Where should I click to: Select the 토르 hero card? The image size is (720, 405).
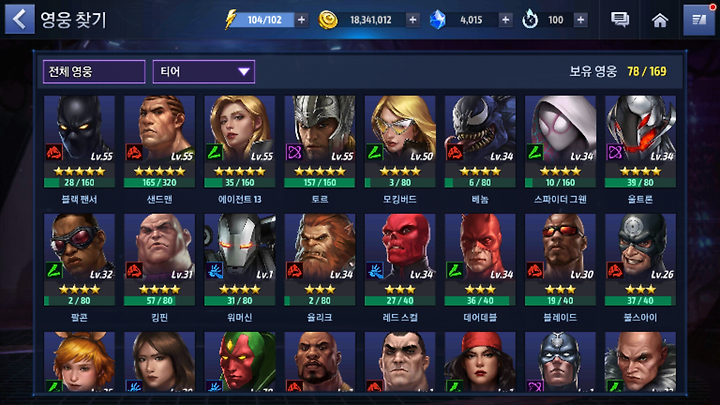coord(320,141)
